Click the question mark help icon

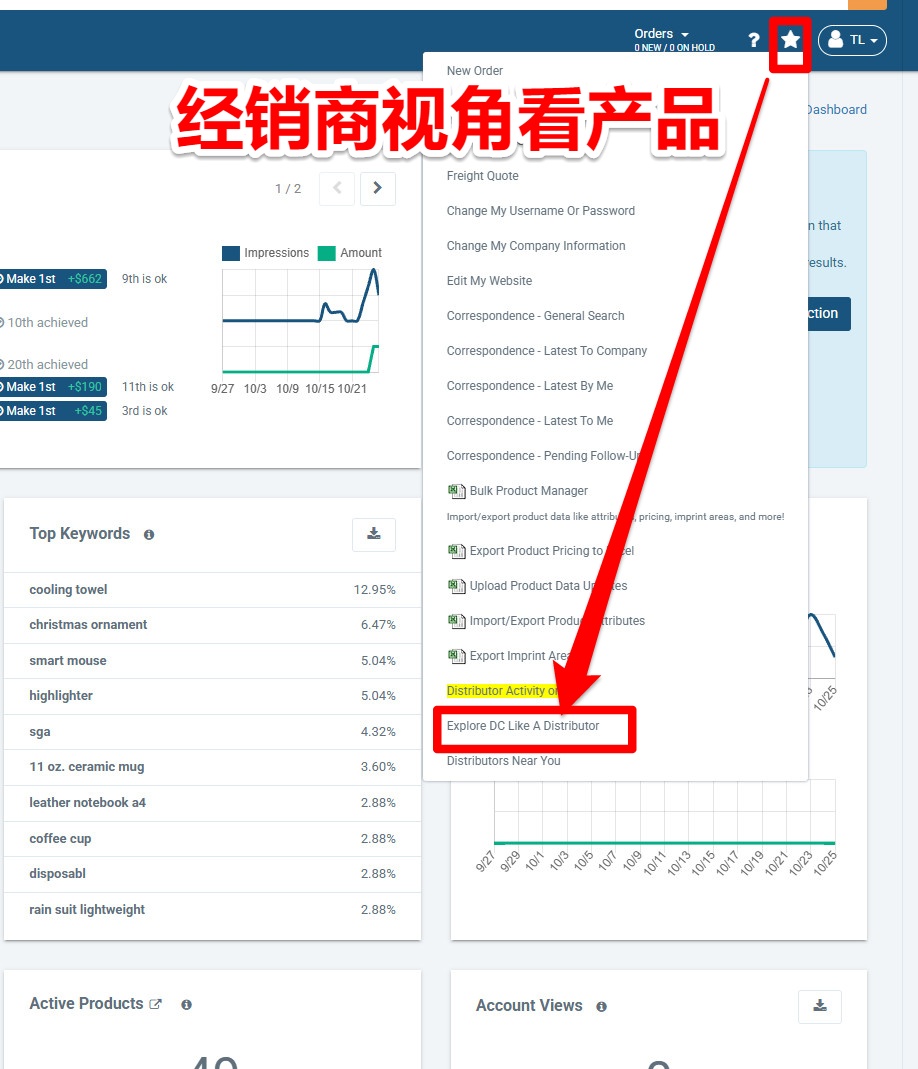(x=754, y=41)
